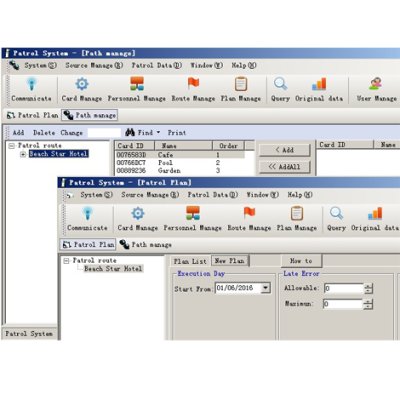This screenshot has width=400, height=400.
Task: Select Beach Star Hotel in Patrol Plan tree
Action: (x=113, y=269)
